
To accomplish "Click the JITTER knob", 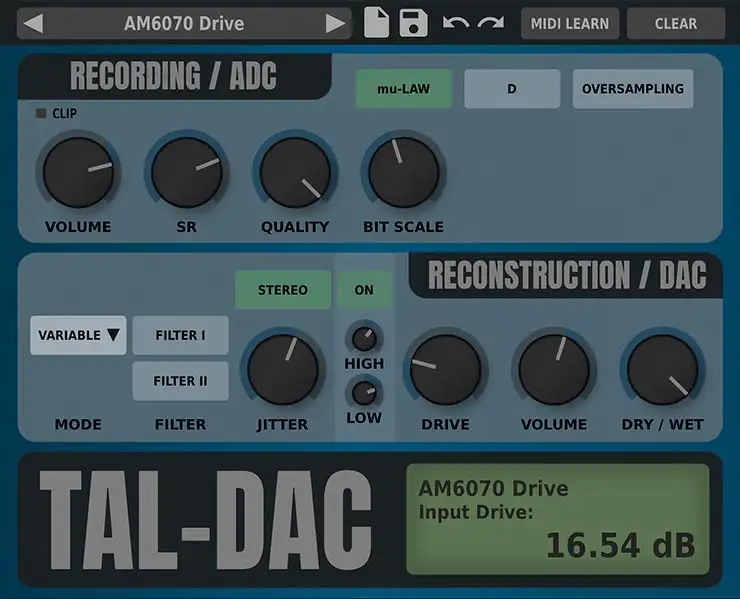I will click(x=283, y=370).
